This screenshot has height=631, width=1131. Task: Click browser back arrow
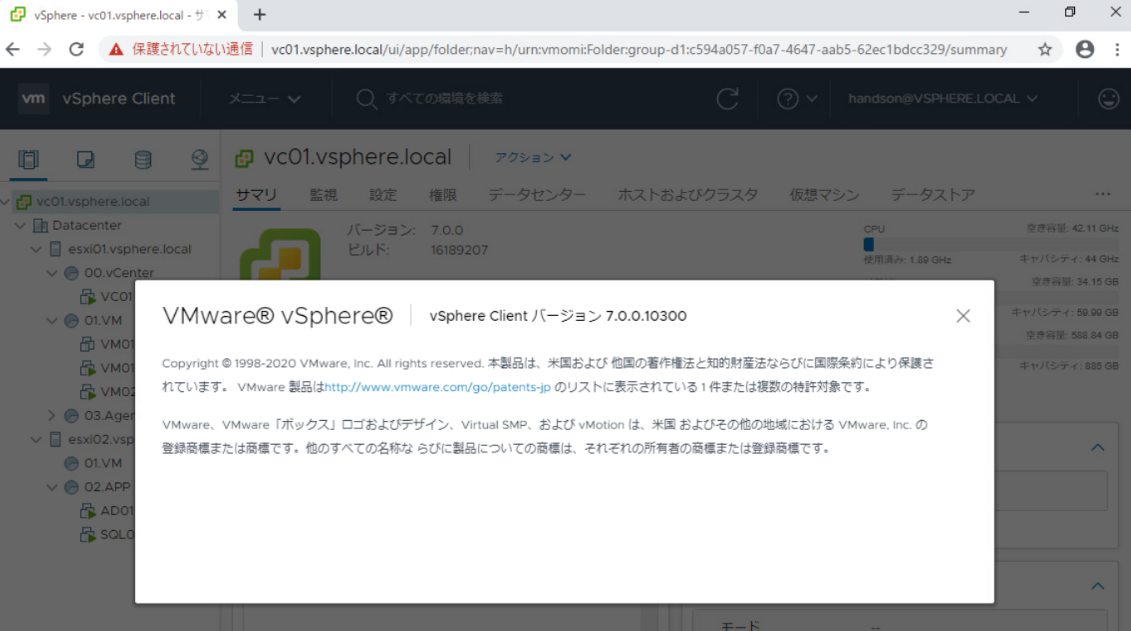coord(13,49)
